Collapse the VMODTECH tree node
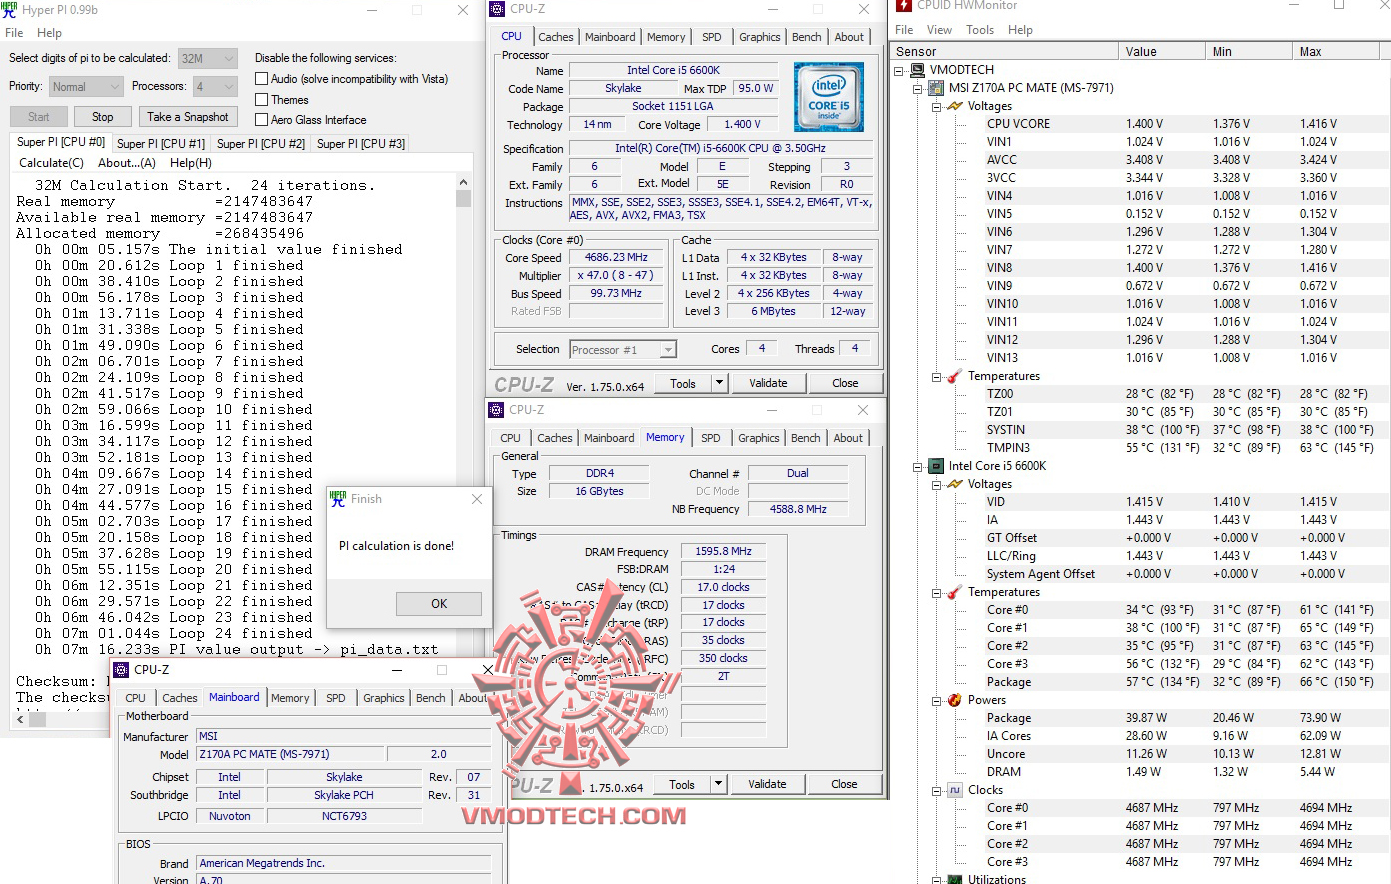This screenshot has height=884, width=1391. [899, 70]
